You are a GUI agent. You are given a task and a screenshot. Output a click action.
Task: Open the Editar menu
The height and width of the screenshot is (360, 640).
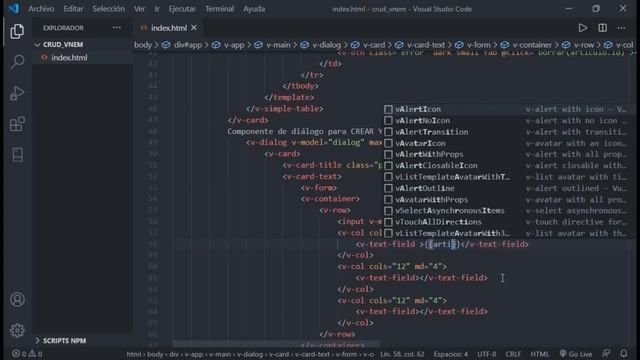tap(73, 9)
